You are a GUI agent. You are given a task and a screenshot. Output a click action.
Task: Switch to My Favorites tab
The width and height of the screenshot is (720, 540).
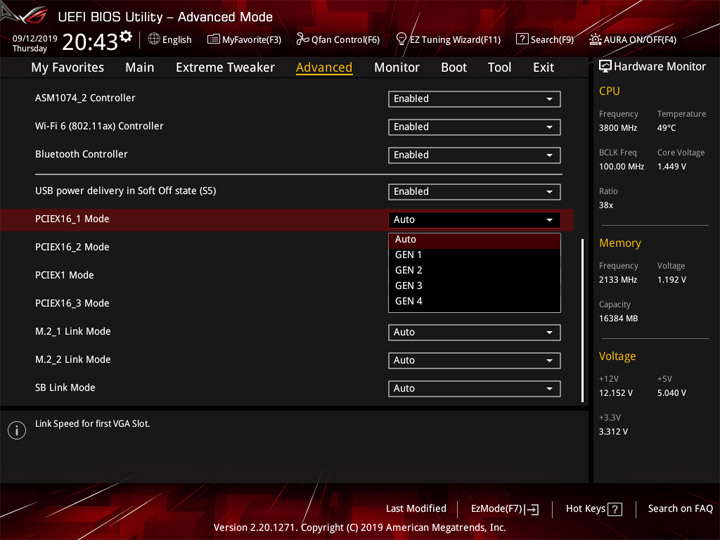[x=68, y=68]
